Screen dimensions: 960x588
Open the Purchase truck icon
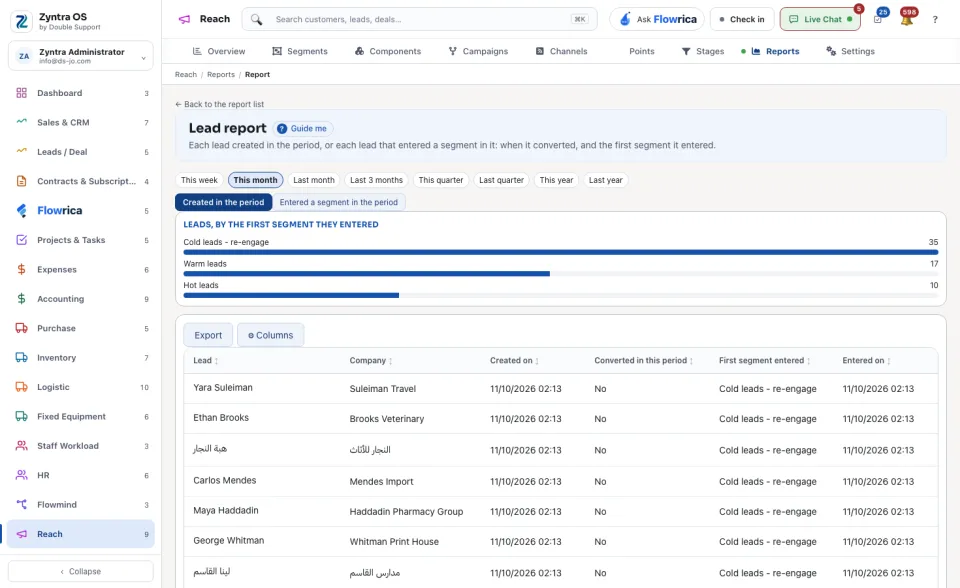tap(21, 328)
